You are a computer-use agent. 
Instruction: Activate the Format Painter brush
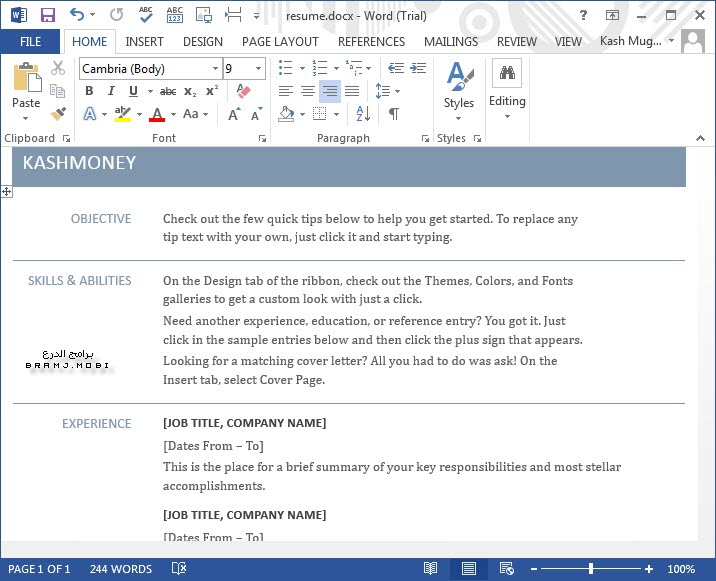click(58, 114)
